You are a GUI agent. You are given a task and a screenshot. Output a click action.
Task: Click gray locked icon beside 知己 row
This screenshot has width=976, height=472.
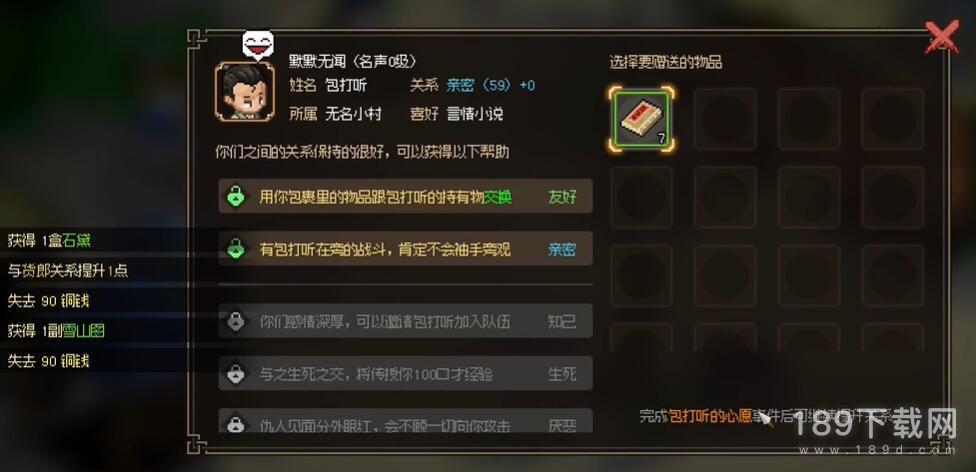[235, 321]
